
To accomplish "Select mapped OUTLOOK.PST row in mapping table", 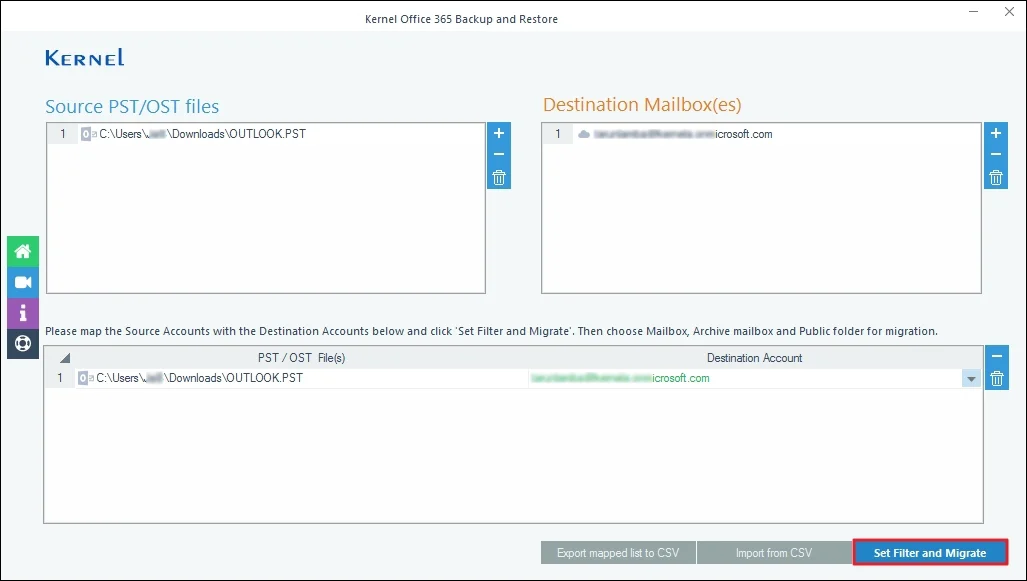I will pyautogui.click(x=301, y=378).
